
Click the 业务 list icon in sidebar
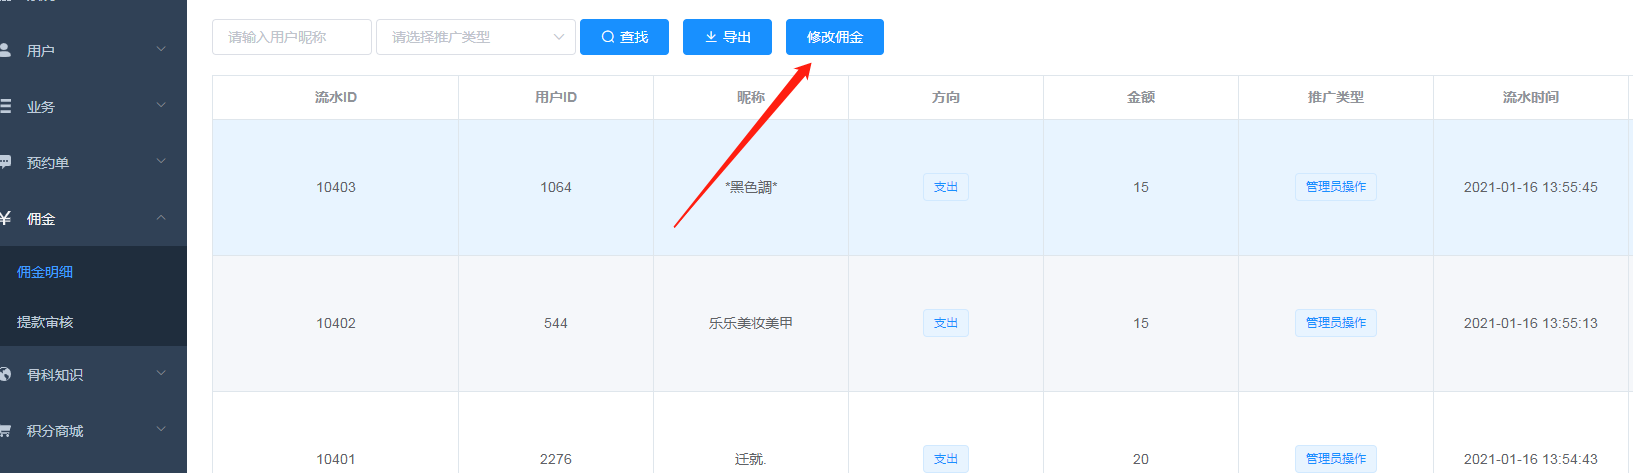[5, 106]
